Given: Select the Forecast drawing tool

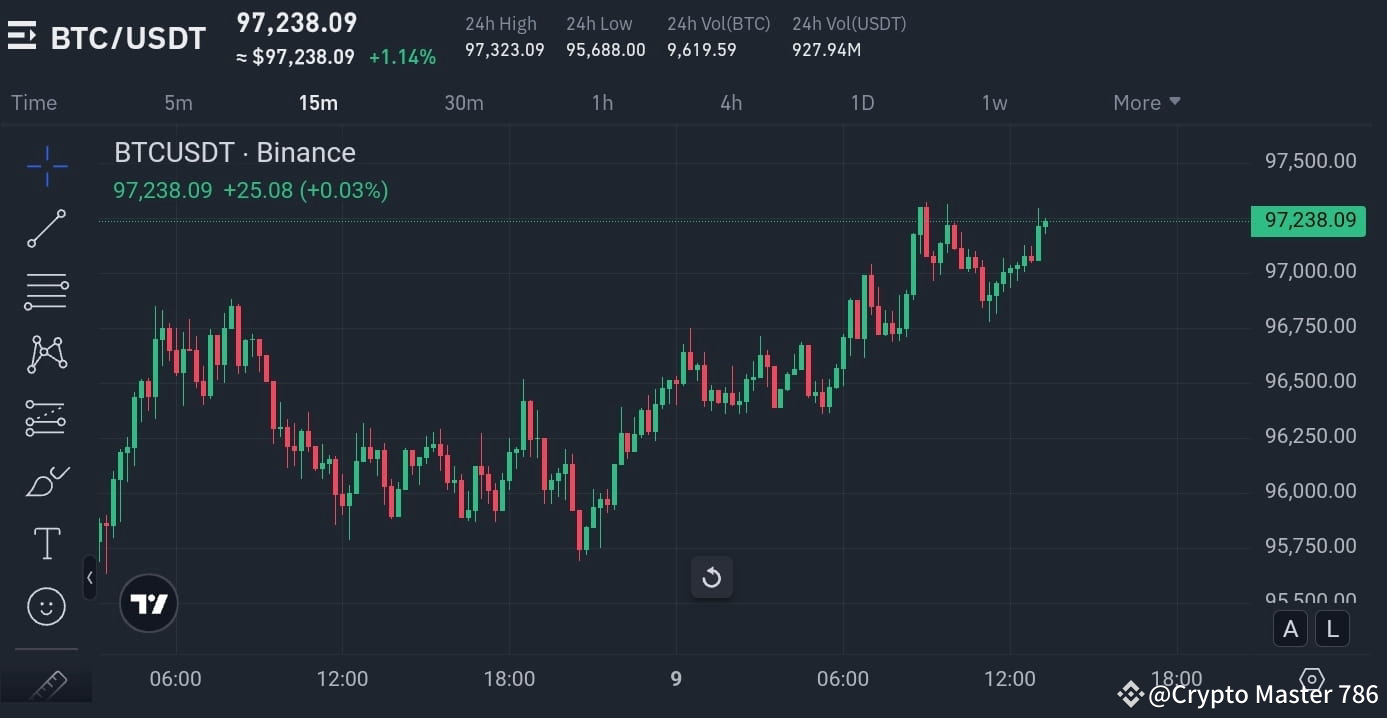Looking at the screenshot, I should tap(46, 417).
